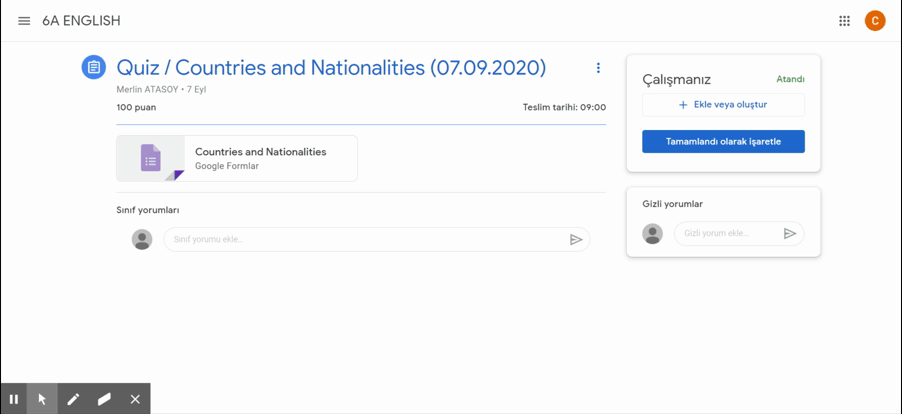This screenshot has width=902, height=414.
Task: Select the cursor pointer tool
Action: [42, 399]
